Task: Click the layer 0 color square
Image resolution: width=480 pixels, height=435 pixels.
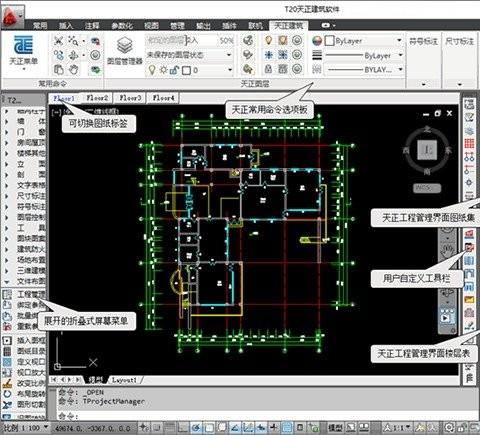Action: coord(186,70)
